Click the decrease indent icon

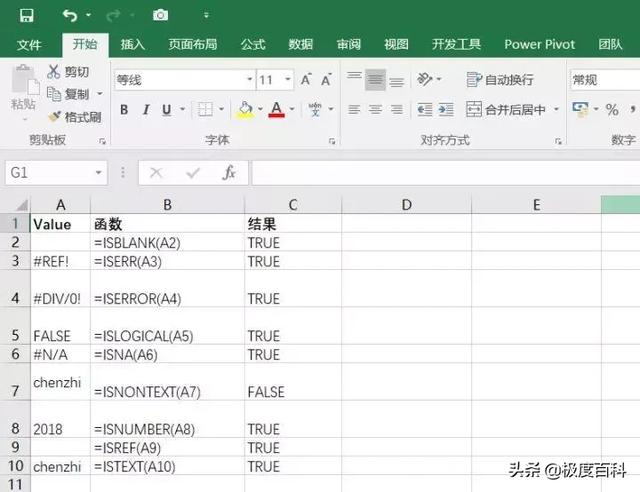pos(424,109)
